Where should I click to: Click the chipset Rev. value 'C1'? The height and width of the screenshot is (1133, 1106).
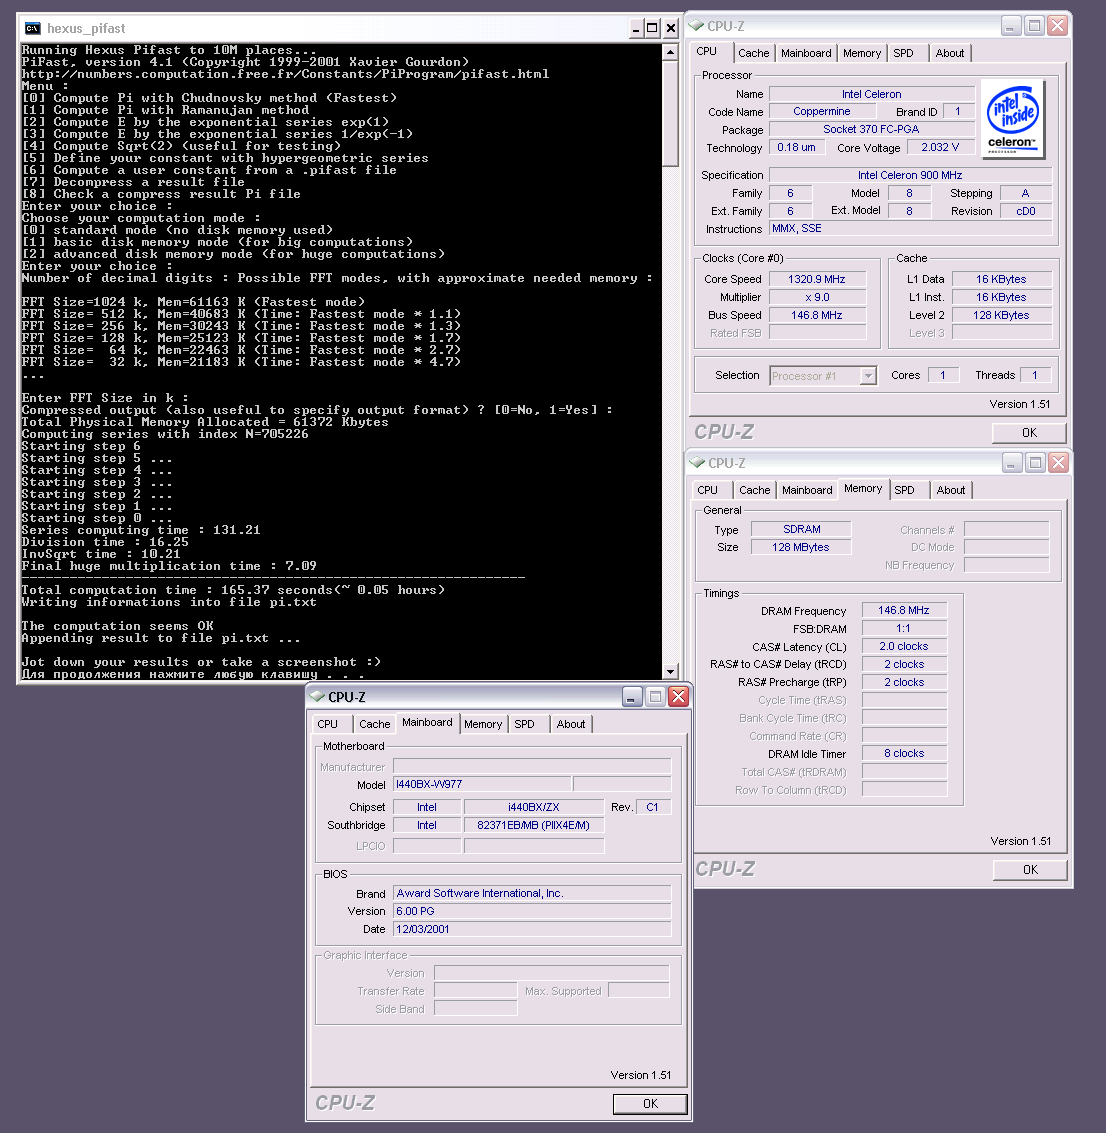click(x=653, y=807)
